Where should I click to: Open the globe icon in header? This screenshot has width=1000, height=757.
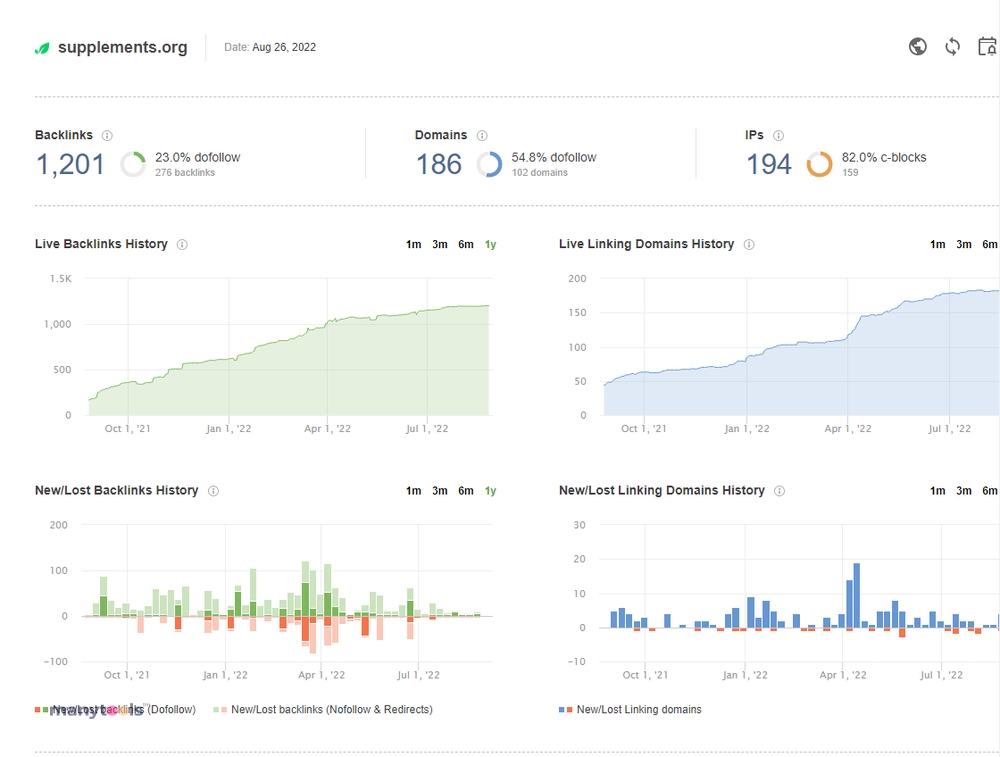pos(918,47)
